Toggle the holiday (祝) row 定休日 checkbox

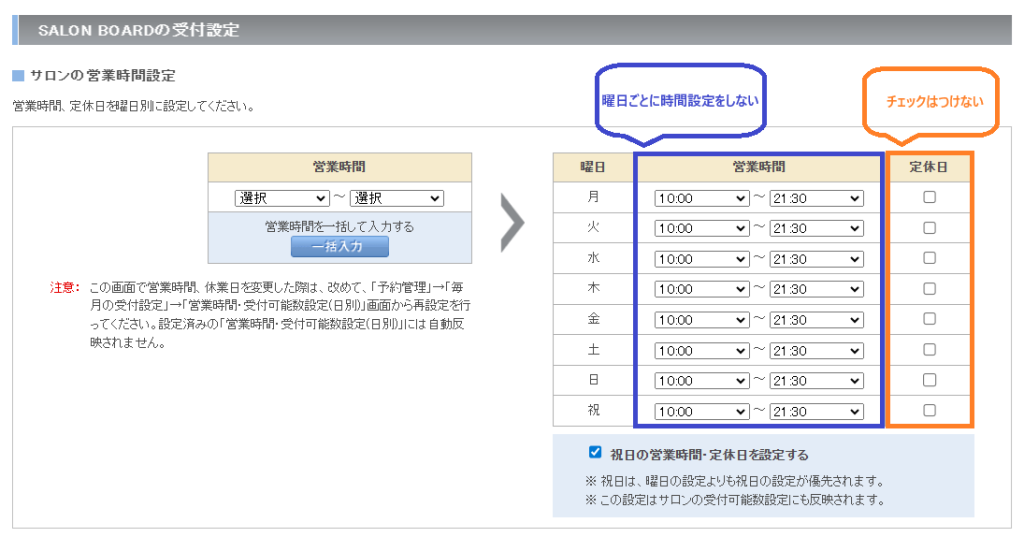pyautogui.click(x=929, y=410)
